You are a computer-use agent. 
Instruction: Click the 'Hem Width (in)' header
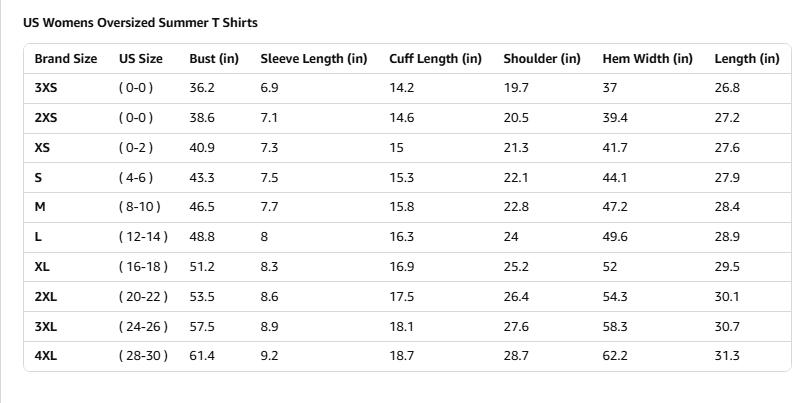[x=647, y=59]
